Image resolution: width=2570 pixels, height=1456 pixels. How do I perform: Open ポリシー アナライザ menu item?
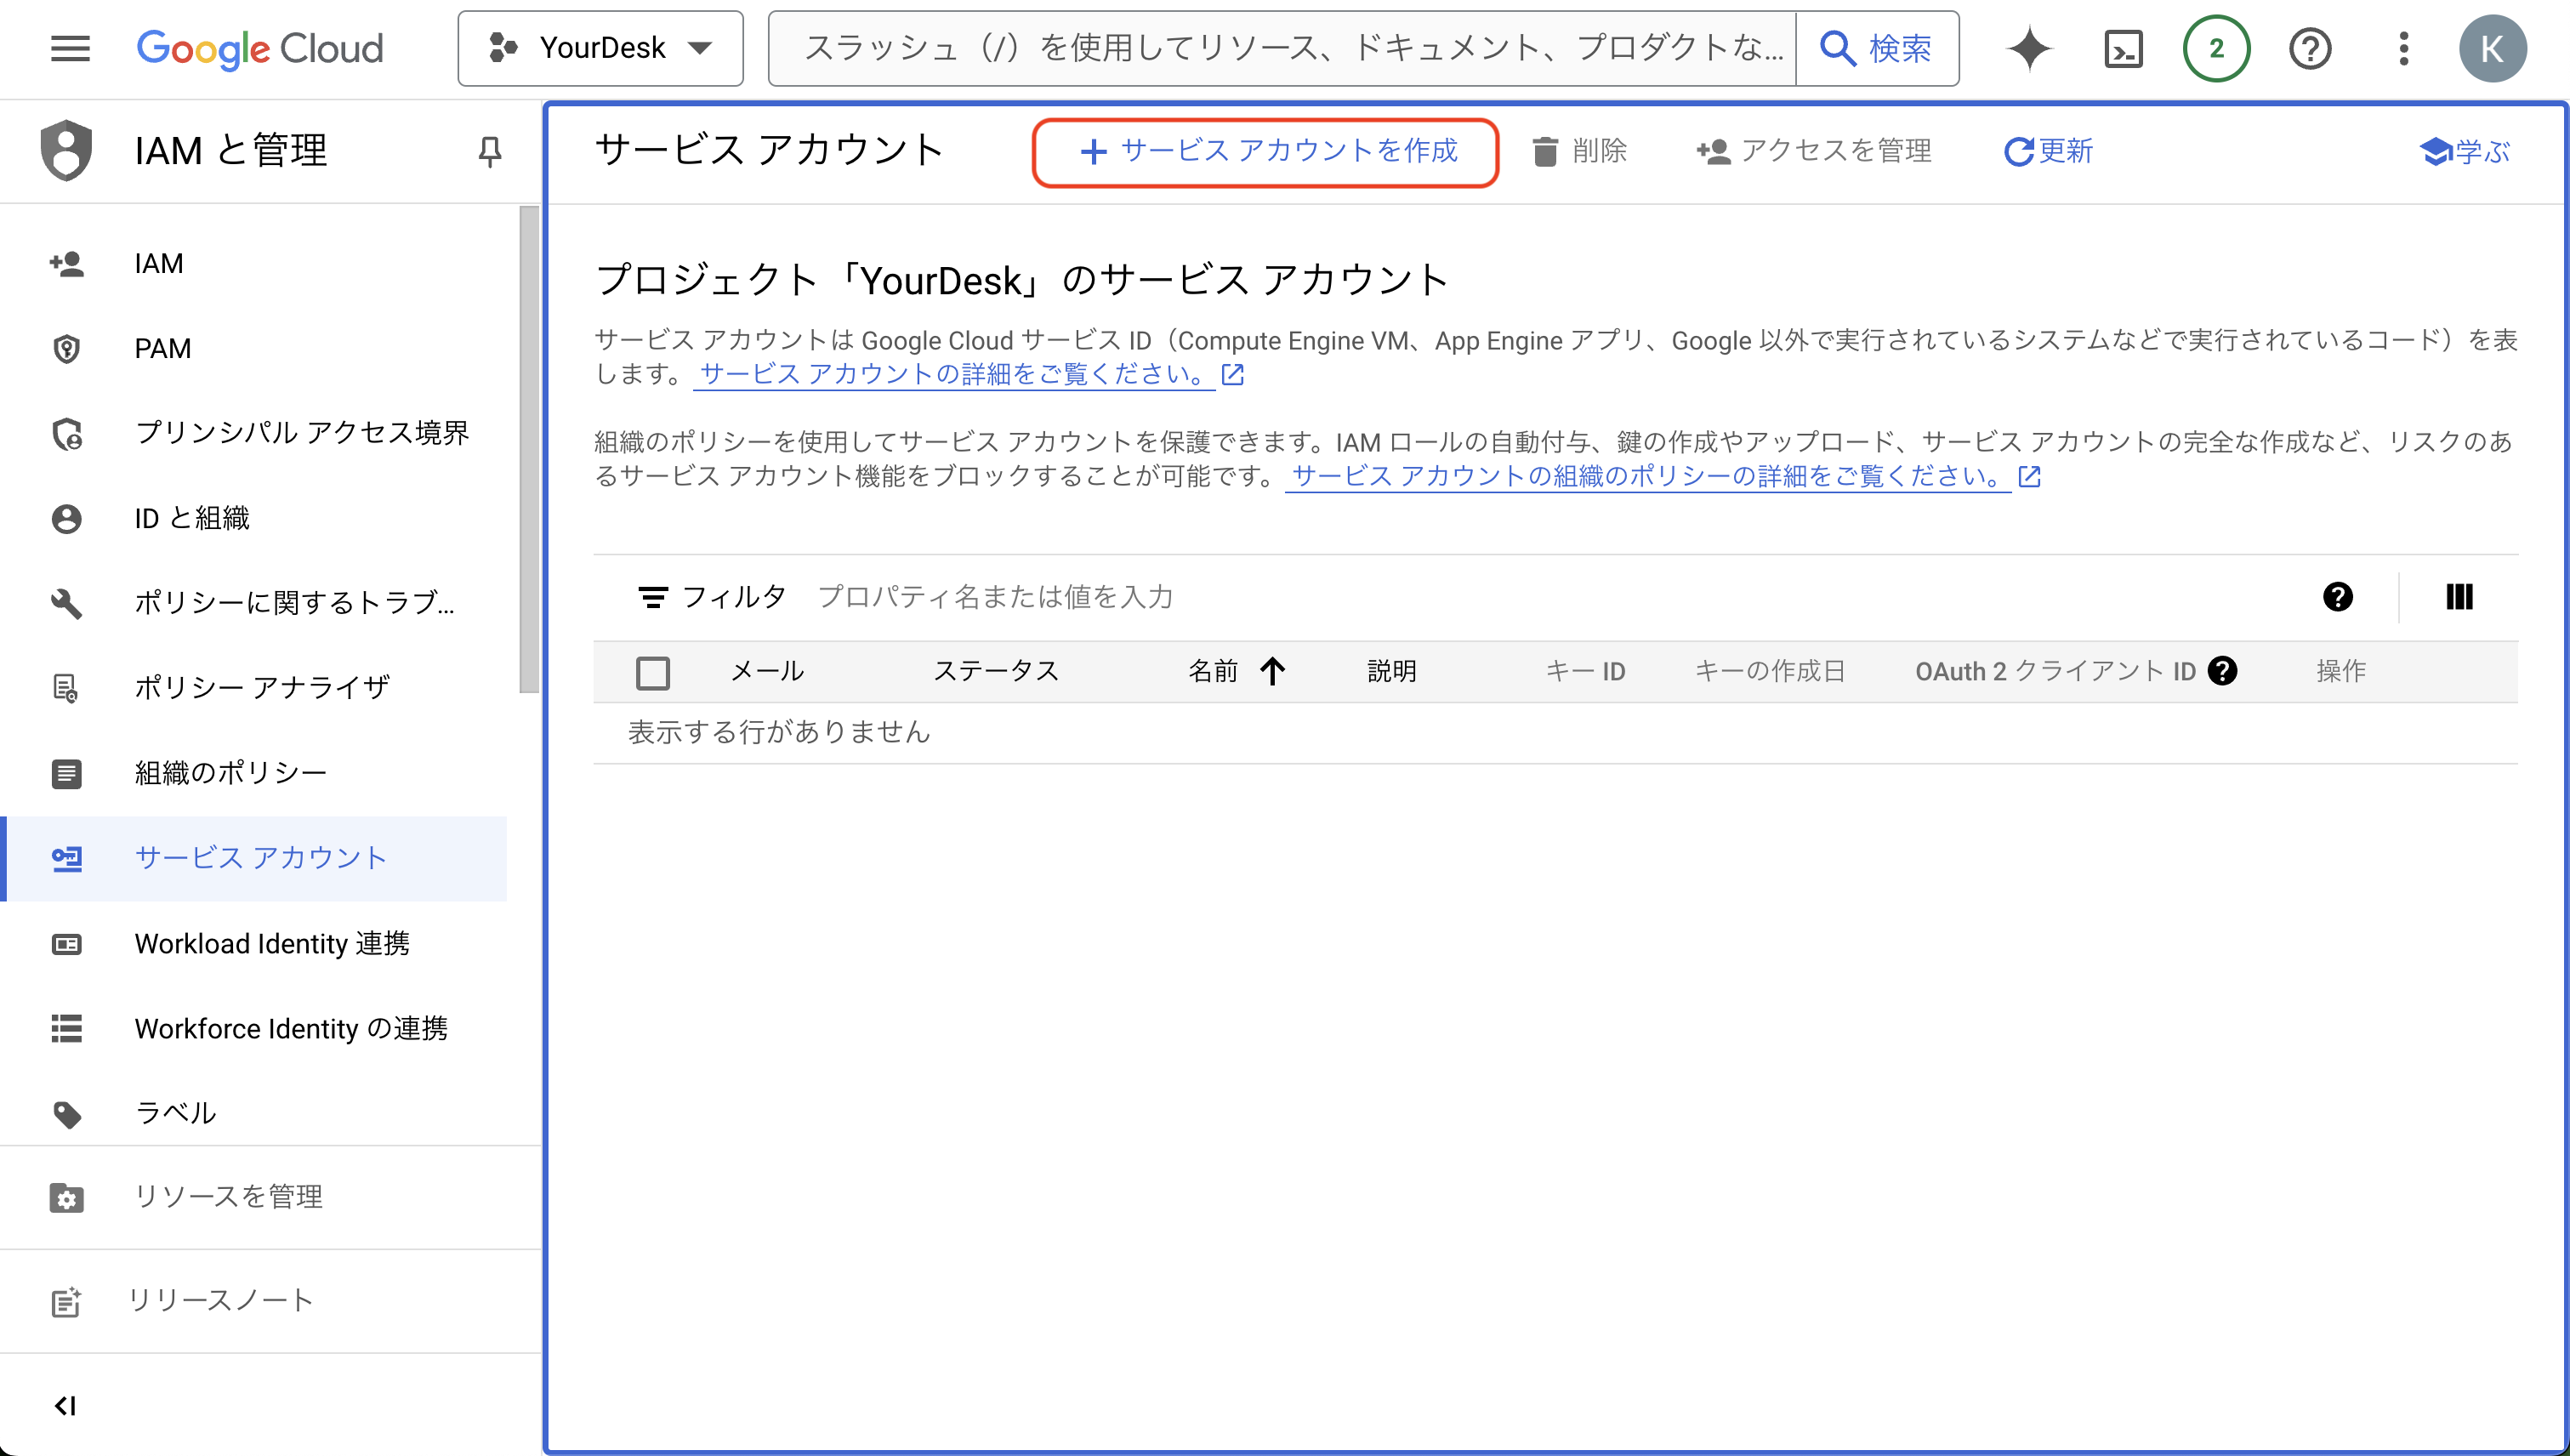[253, 687]
